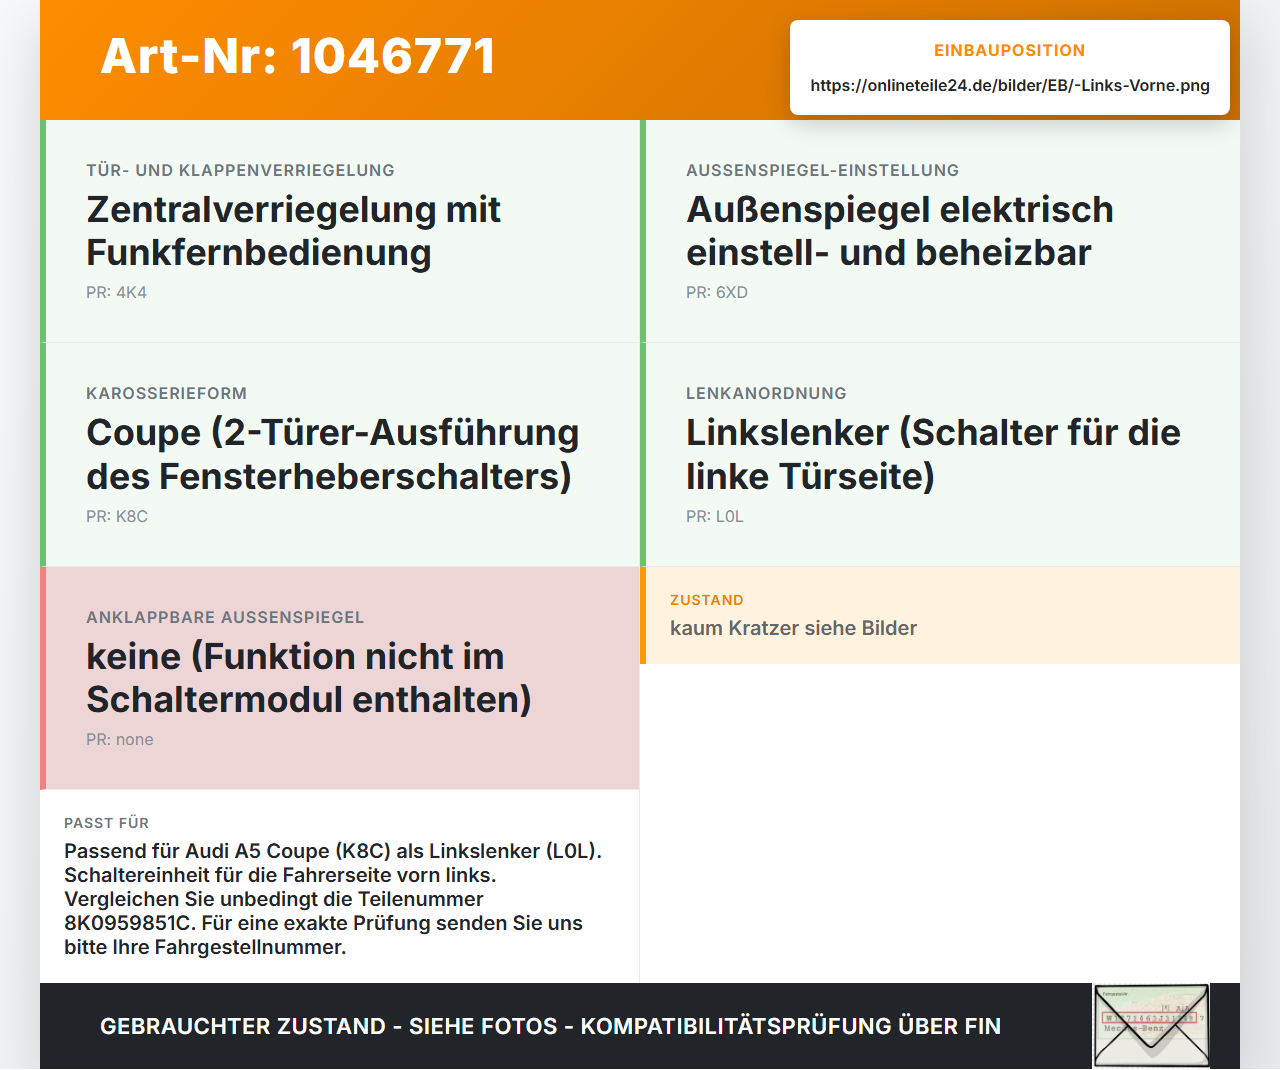
Task: Click the KAROSSERIEFORM category label
Action: point(166,393)
